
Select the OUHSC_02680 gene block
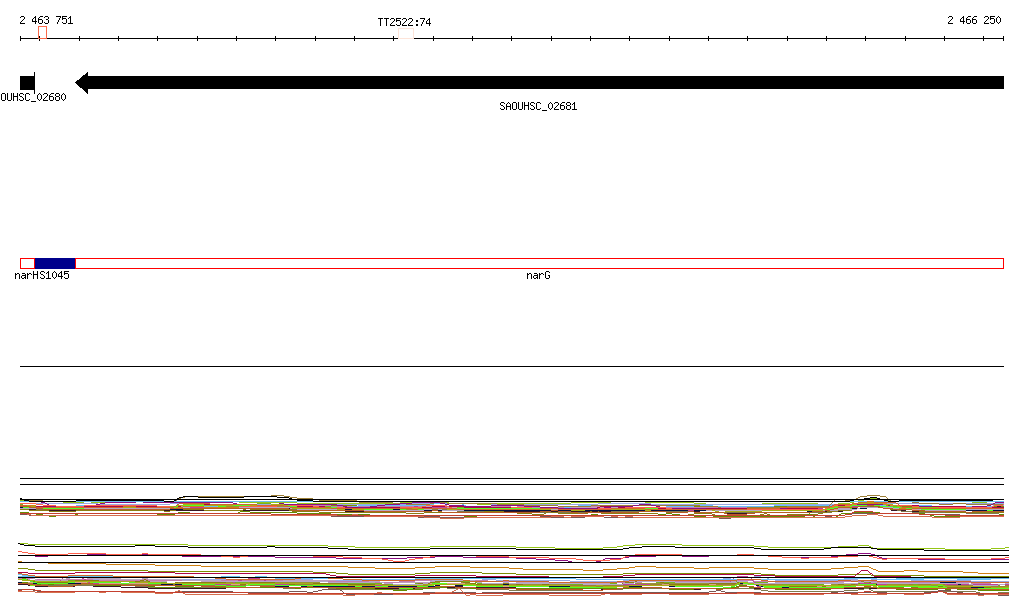pyautogui.click(x=27, y=82)
